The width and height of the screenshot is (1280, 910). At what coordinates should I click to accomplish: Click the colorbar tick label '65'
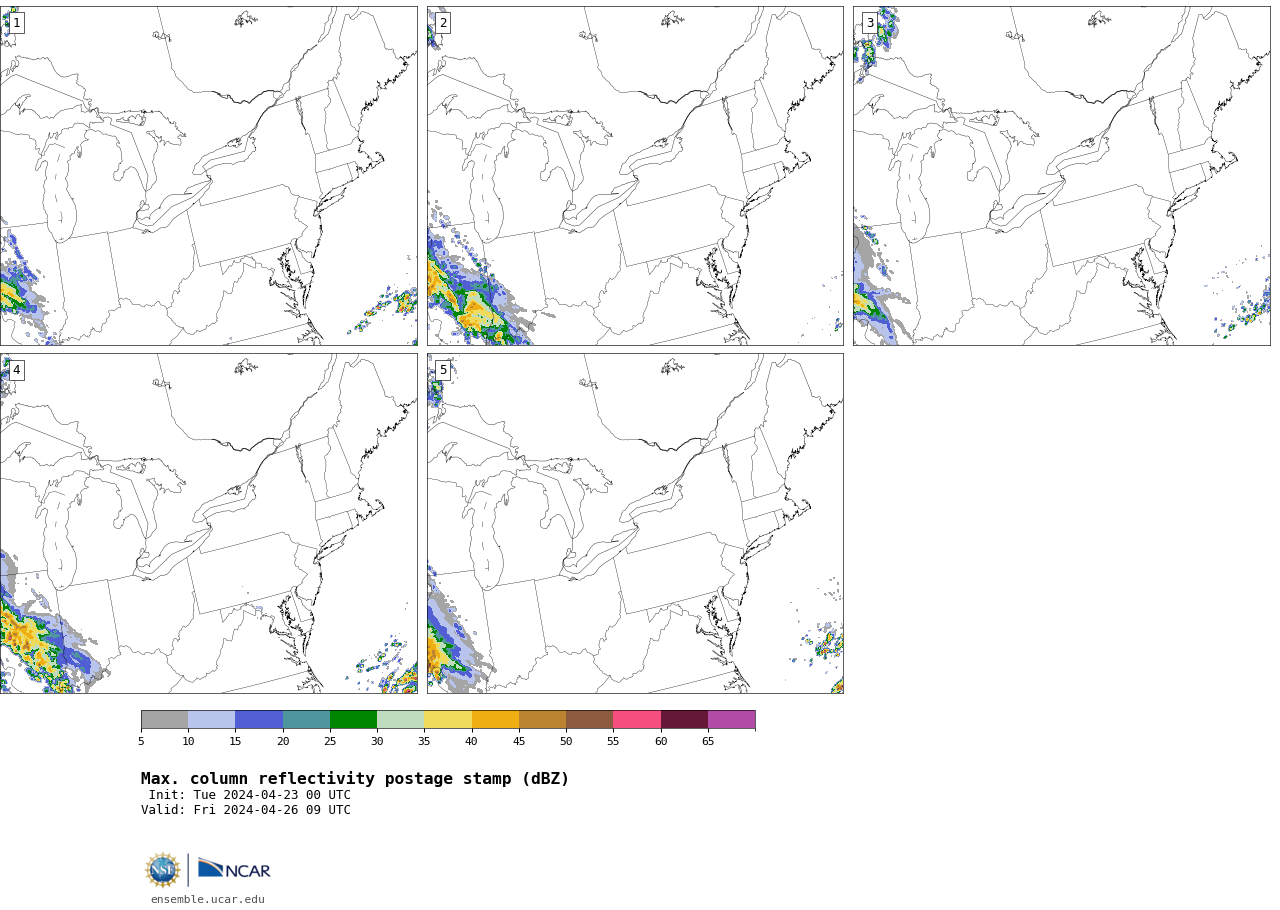point(708,742)
